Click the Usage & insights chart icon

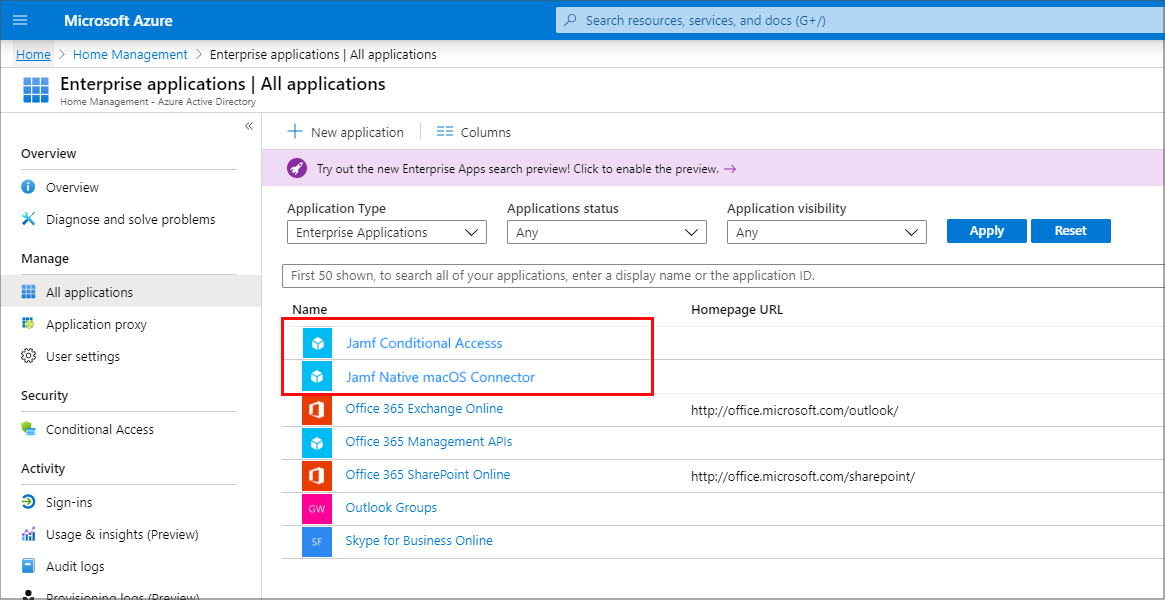(x=28, y=534)
